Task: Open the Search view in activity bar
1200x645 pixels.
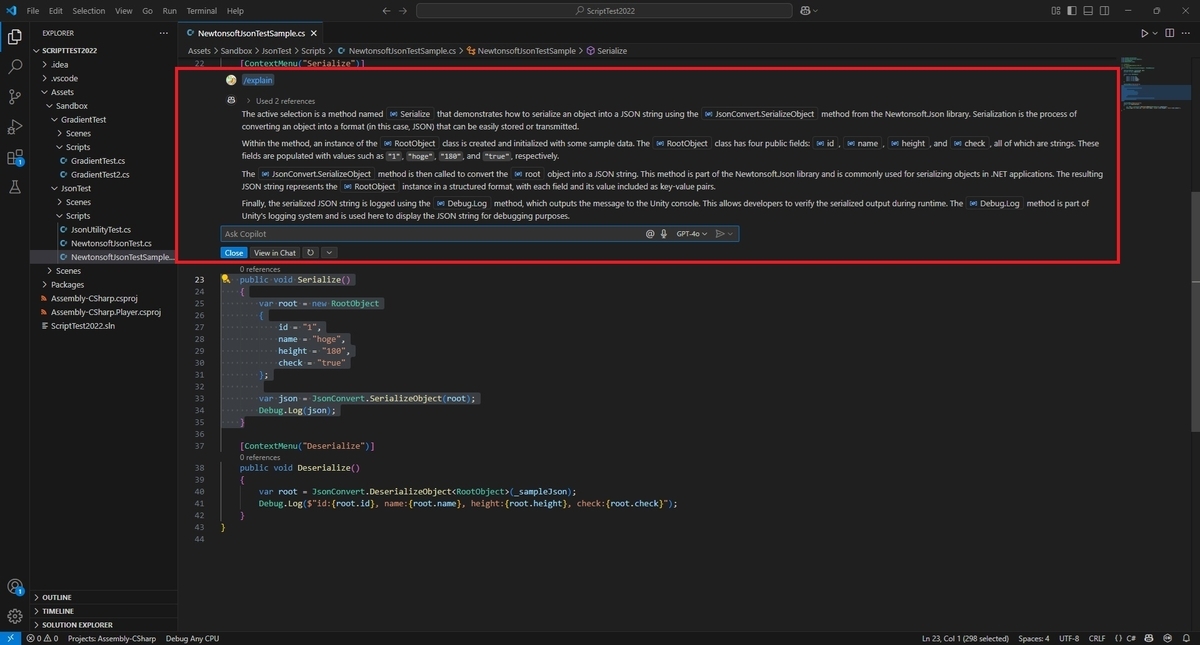Action: [15, 68]
